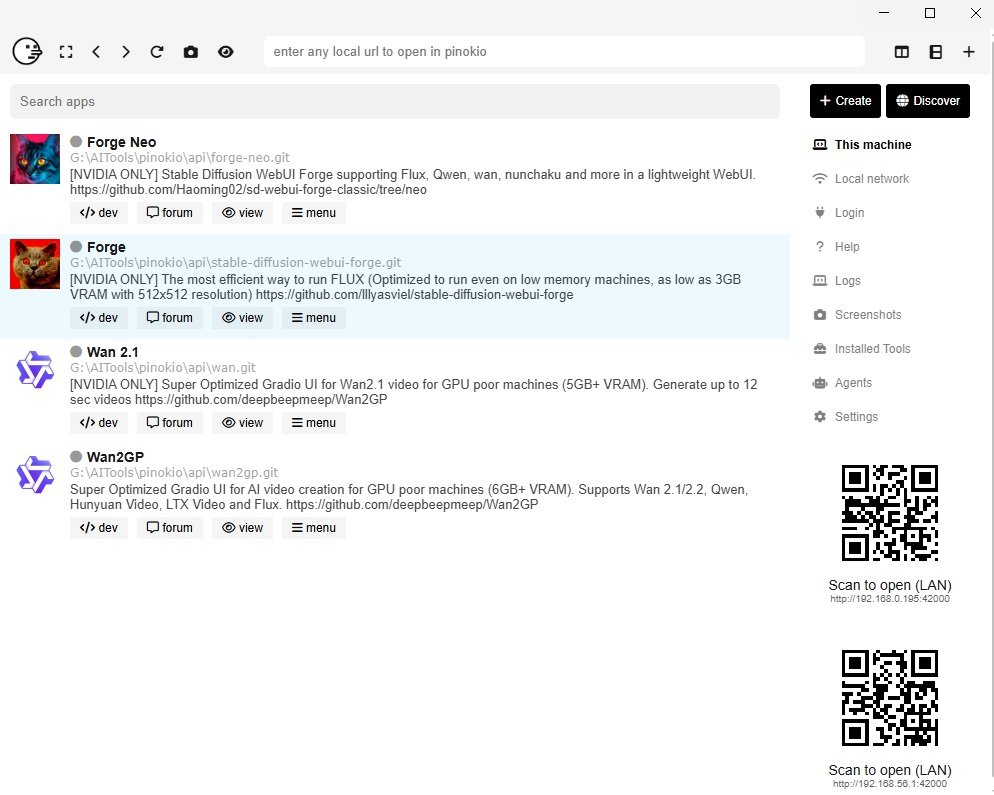The image size is (994, 795).
Task: Open the menu for Forge Neo
Action: point(313,213)
